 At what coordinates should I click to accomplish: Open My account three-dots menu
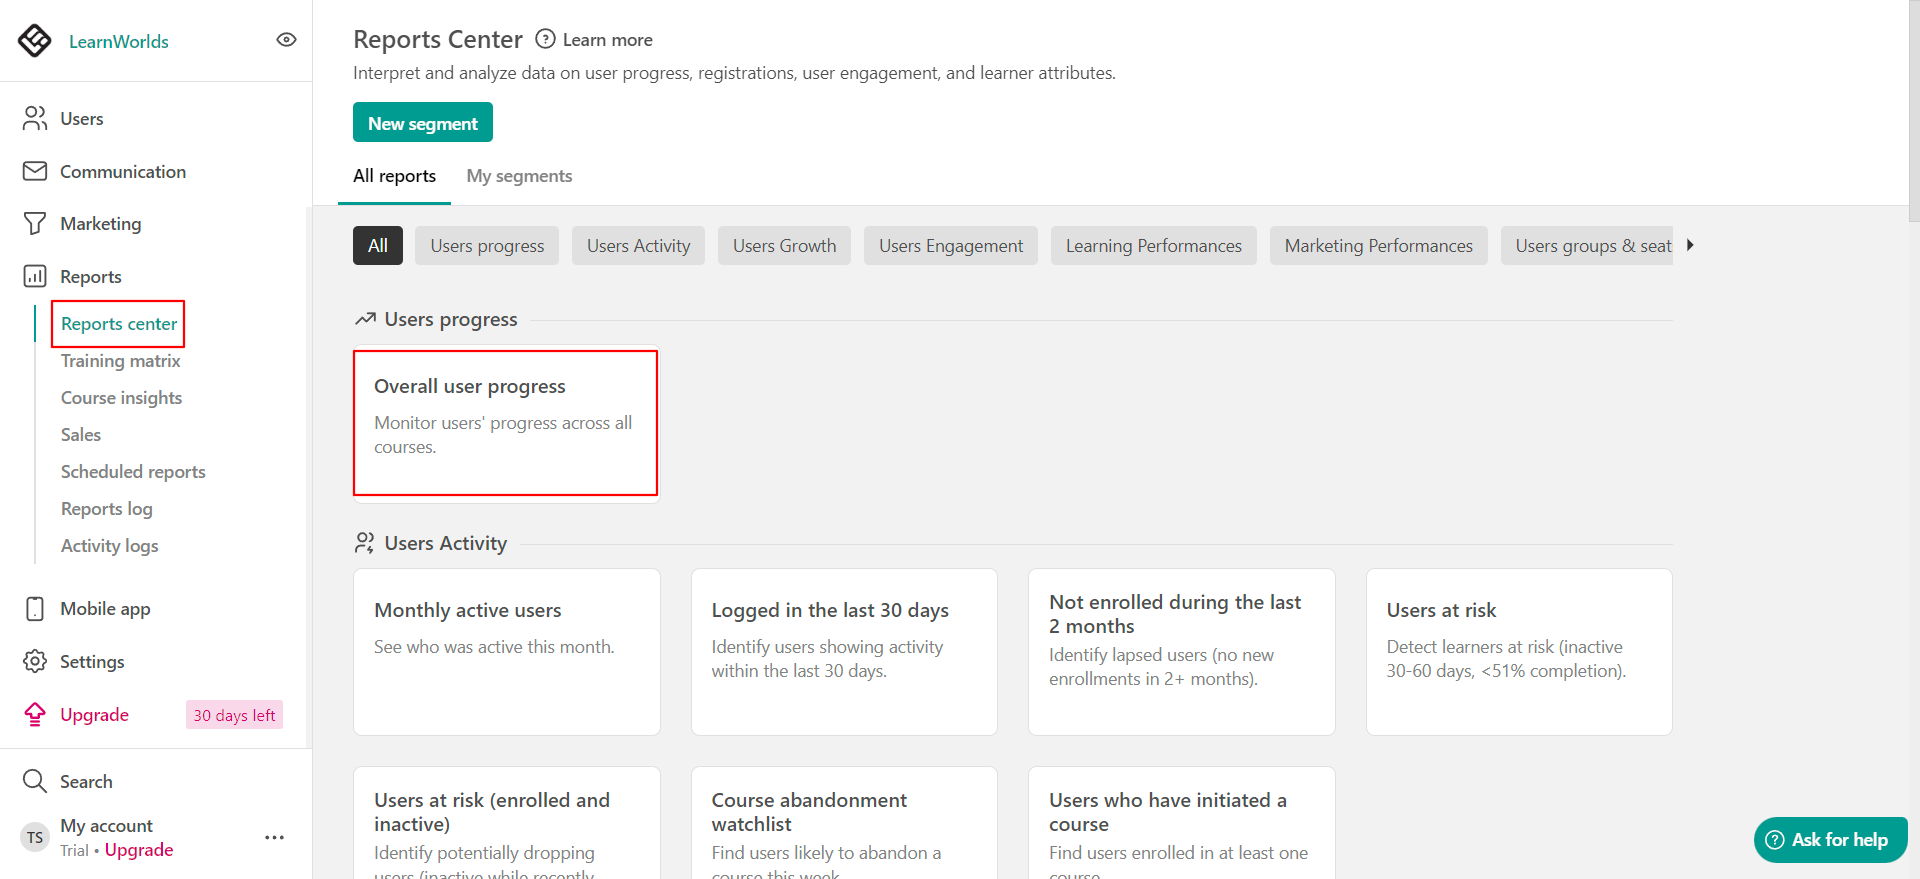(x=274, y=837)
